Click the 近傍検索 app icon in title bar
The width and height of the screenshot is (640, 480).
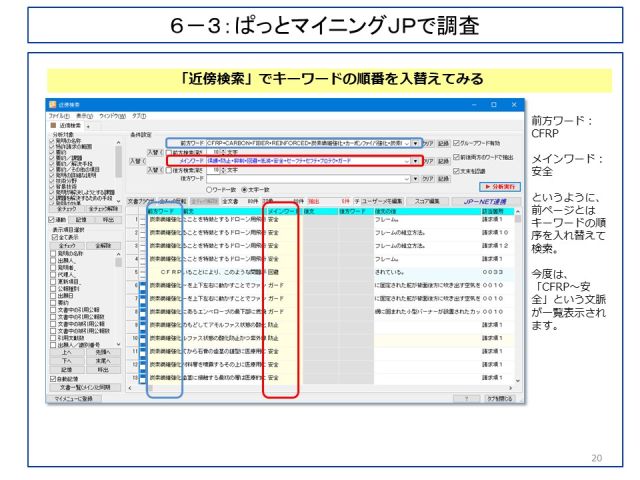[53, 105]
